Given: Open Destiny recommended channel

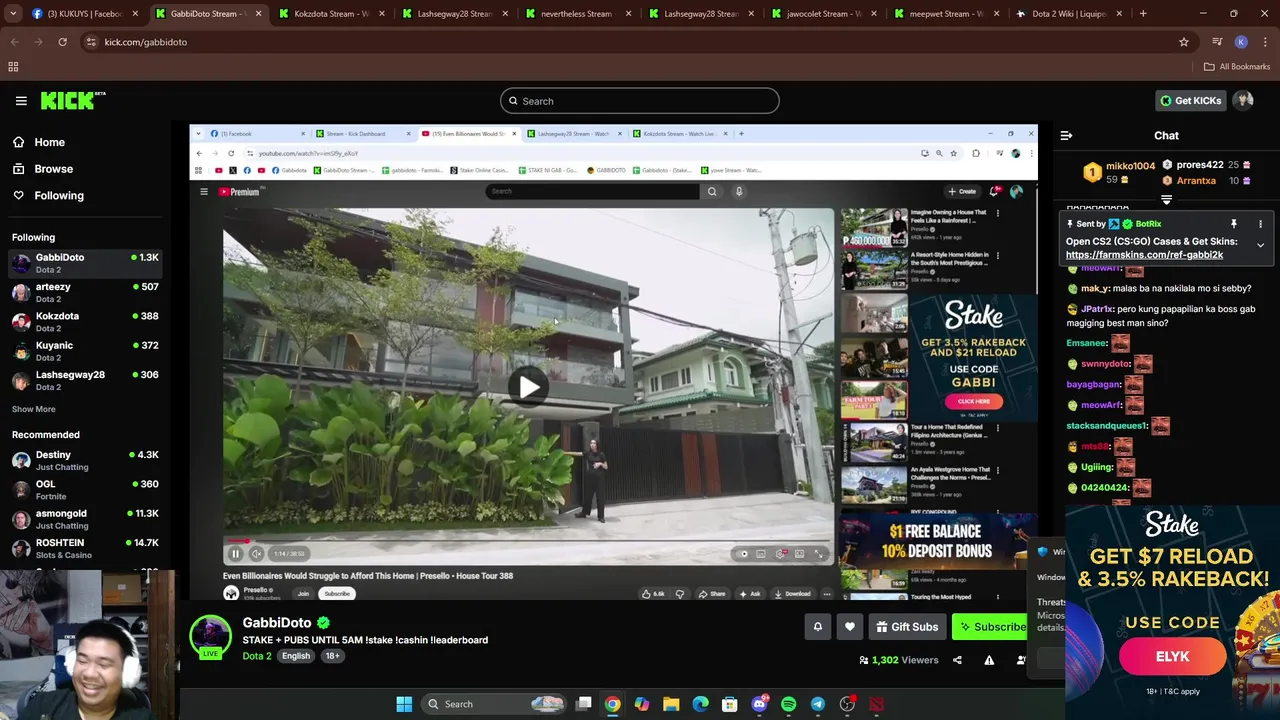Looking at the screenshot, I should [86, 460].
